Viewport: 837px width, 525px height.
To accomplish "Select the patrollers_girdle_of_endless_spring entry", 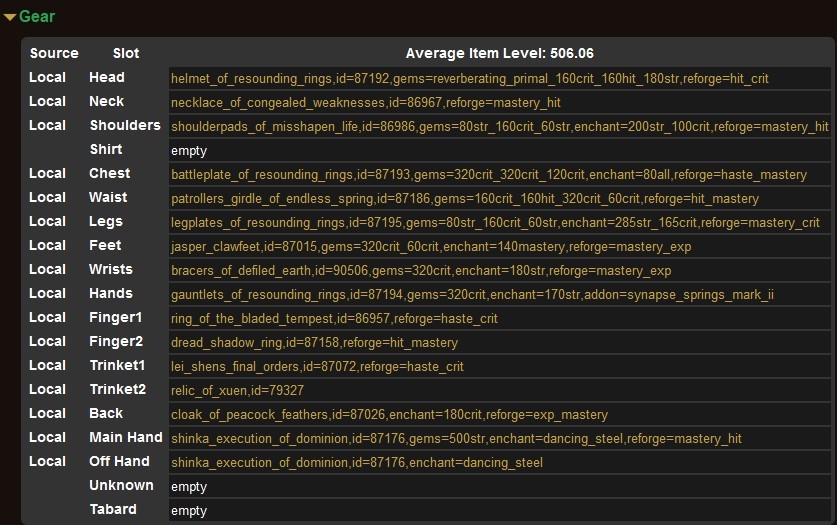I will [x=464, y=198].
